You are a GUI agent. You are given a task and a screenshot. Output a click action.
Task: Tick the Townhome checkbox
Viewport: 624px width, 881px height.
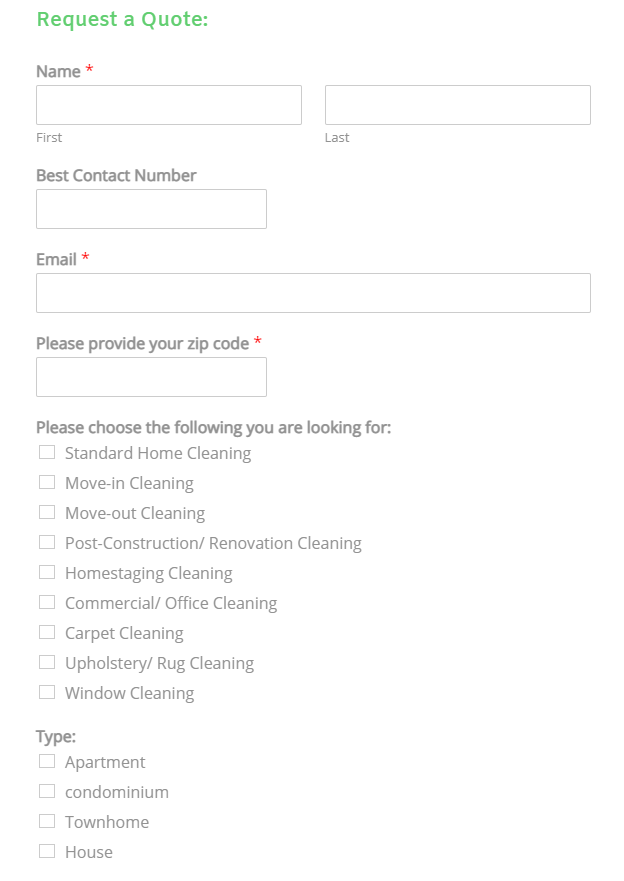(x=47, y=822)
